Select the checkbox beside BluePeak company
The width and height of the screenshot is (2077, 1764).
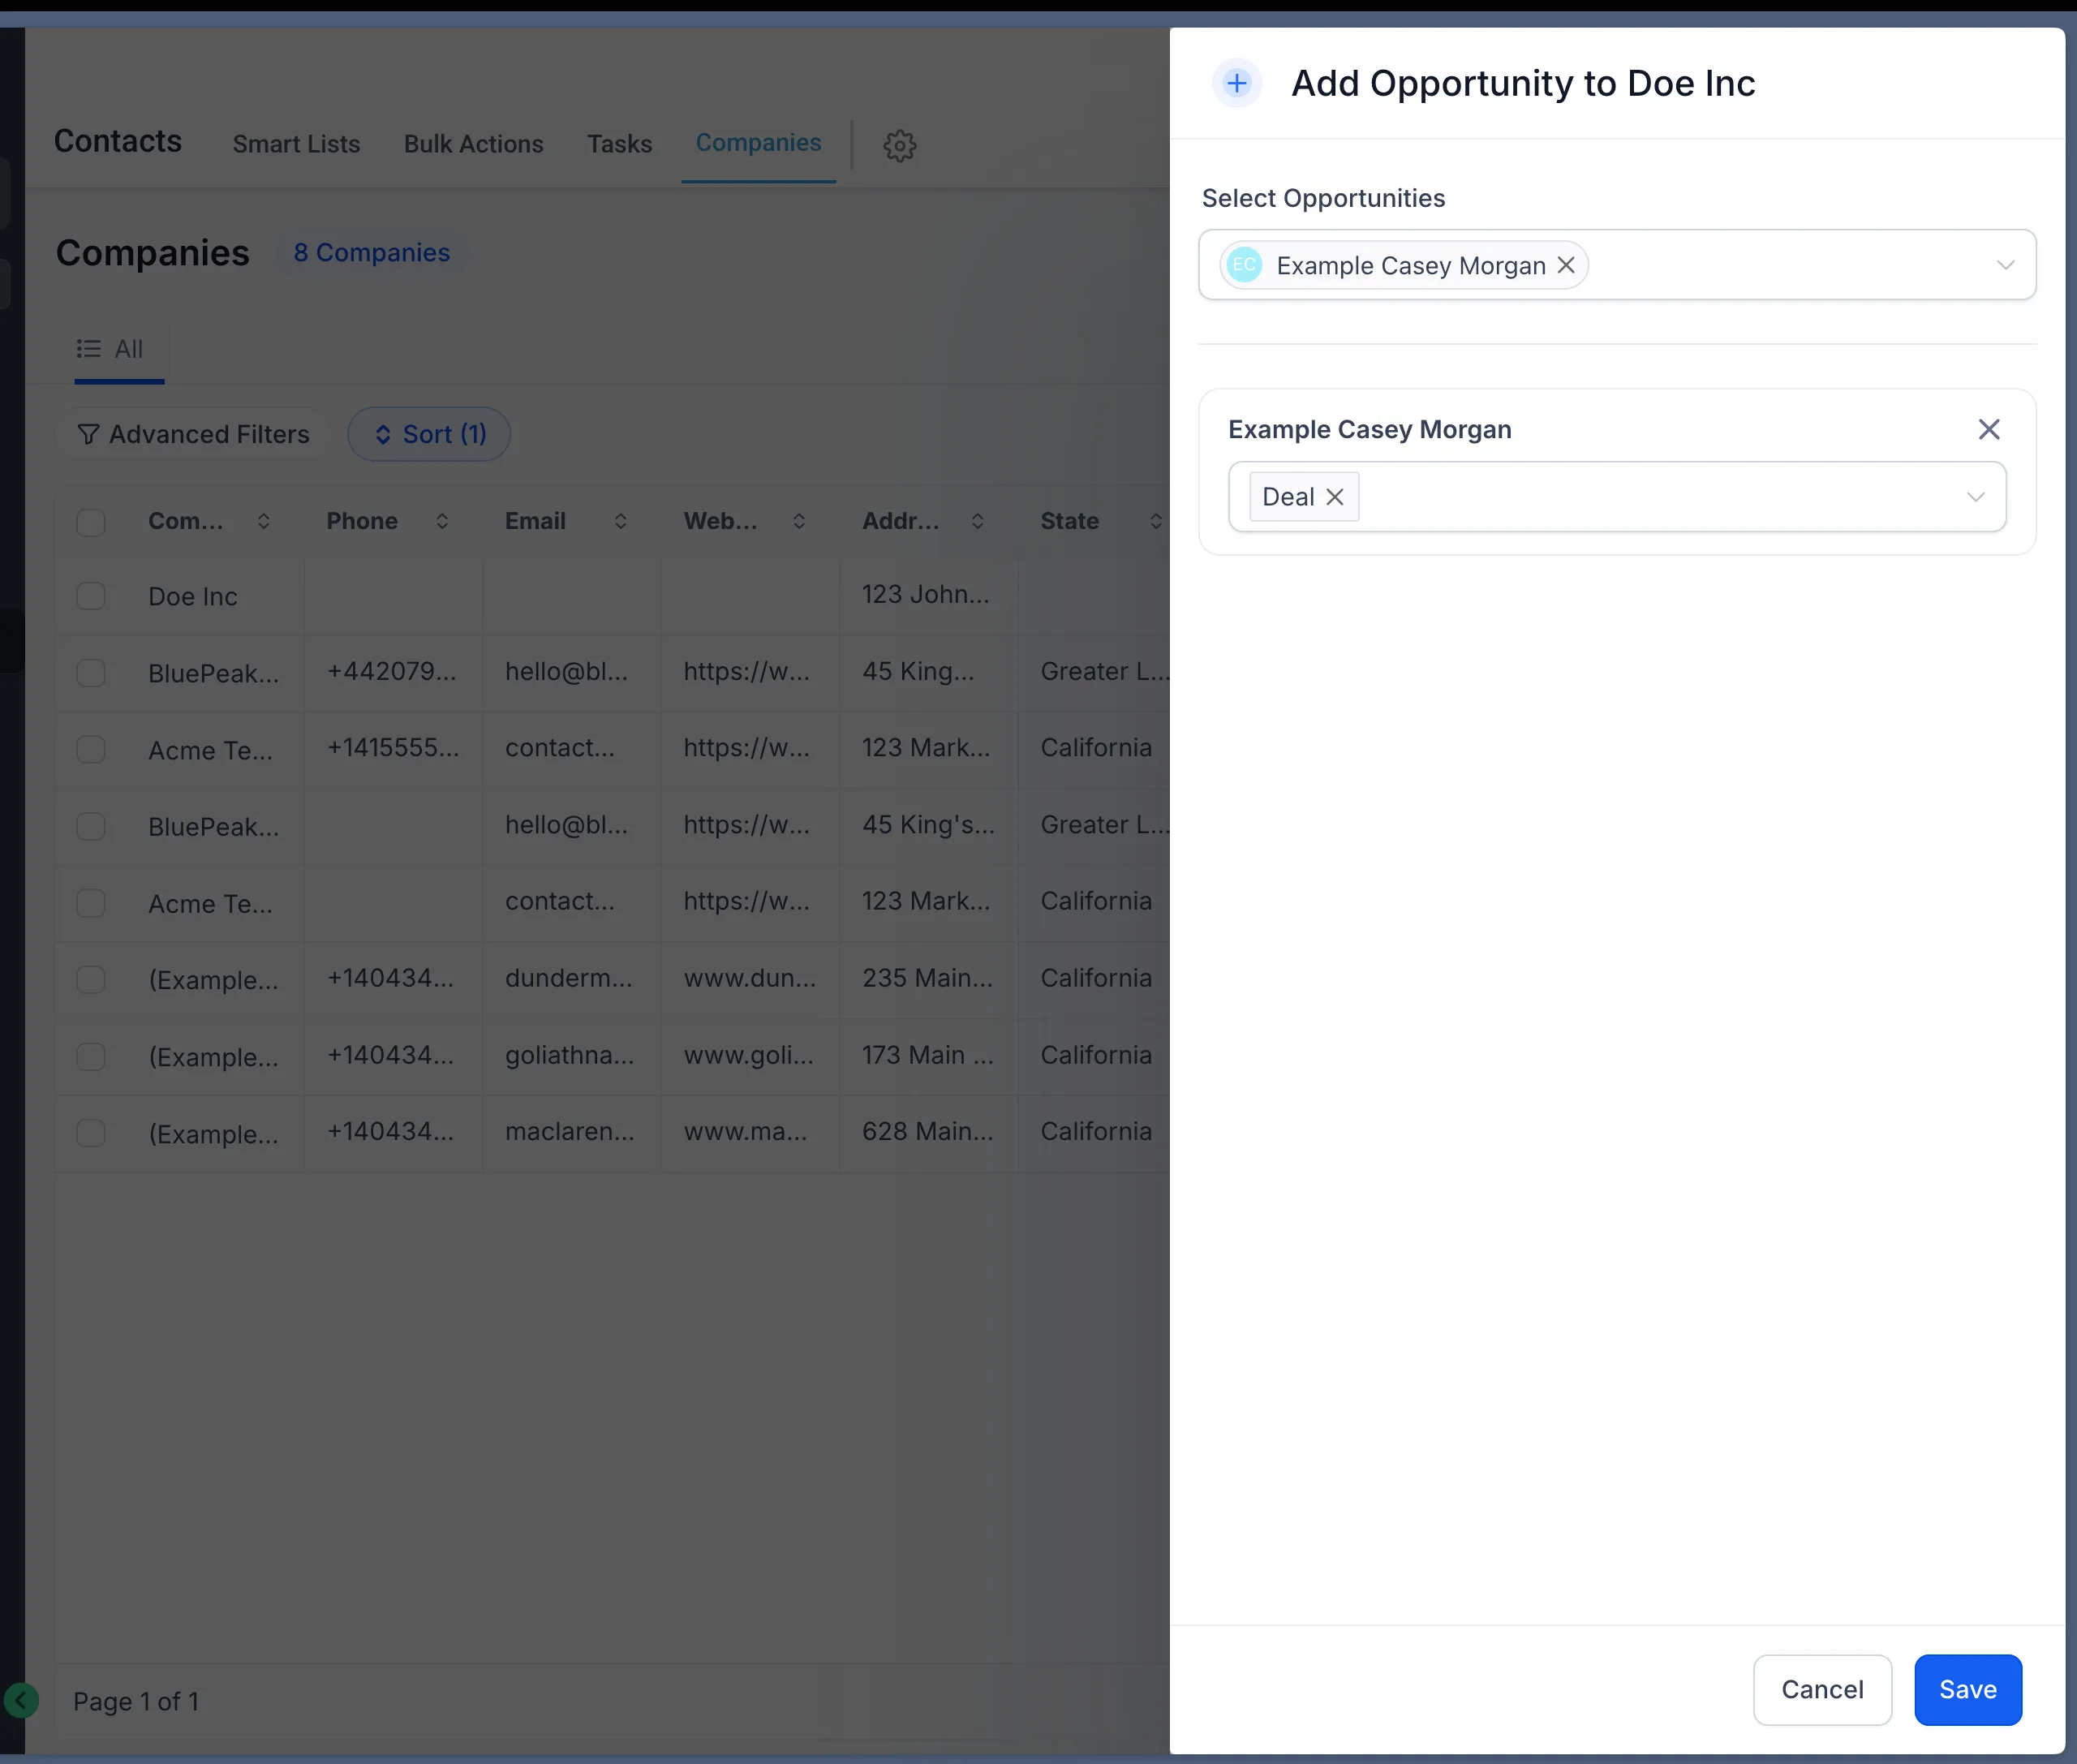[x=91, y=672]
